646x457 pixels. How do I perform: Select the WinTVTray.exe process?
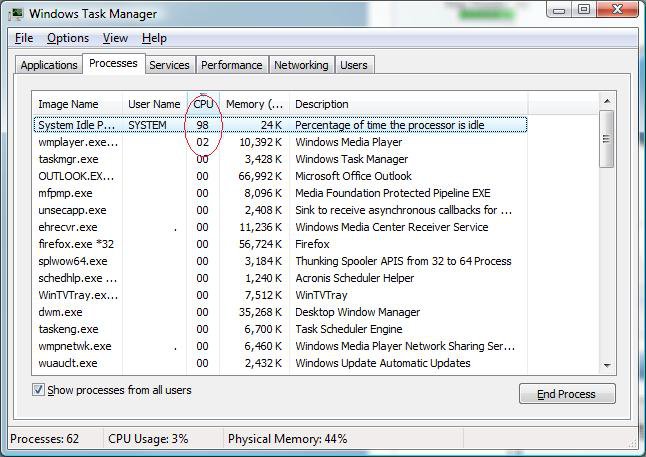(x=280, y=295)
